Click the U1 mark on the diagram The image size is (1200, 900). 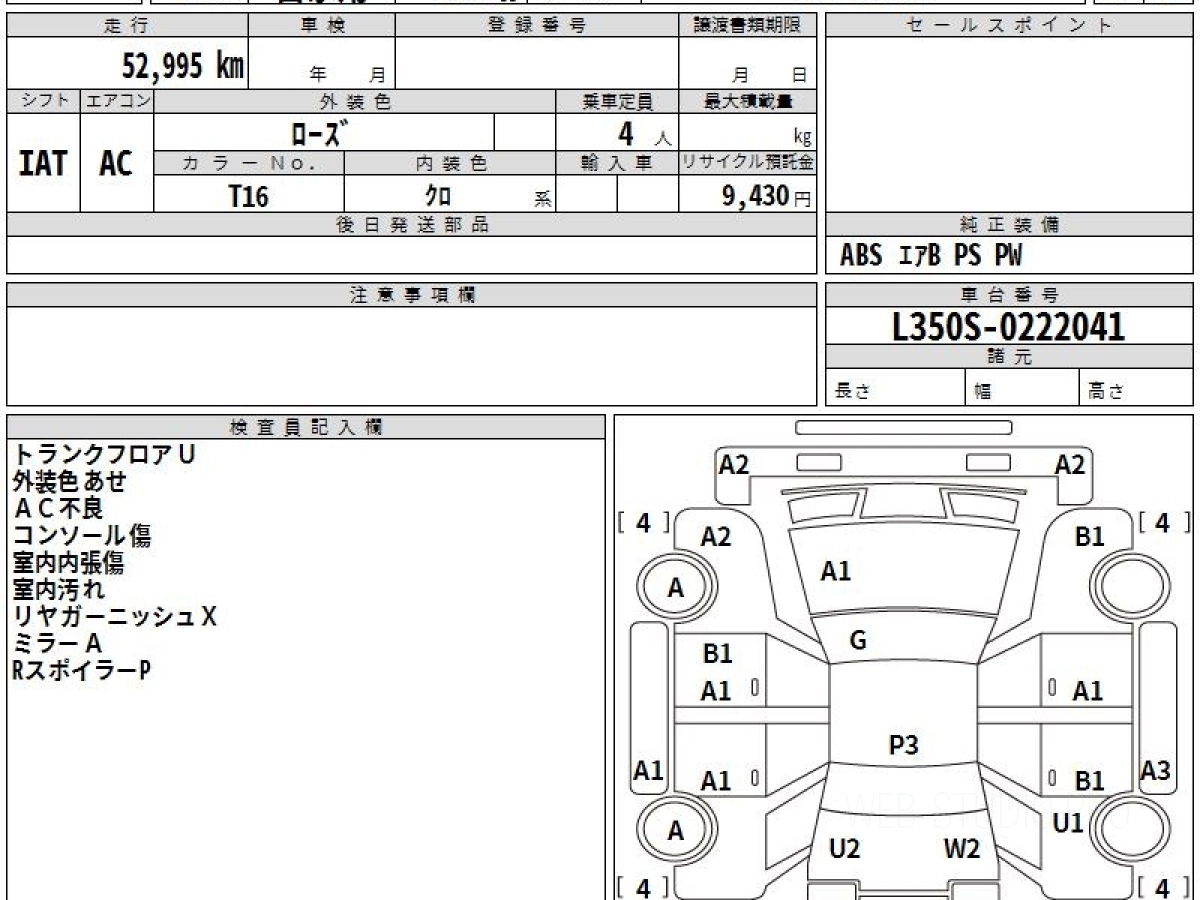1068,823
